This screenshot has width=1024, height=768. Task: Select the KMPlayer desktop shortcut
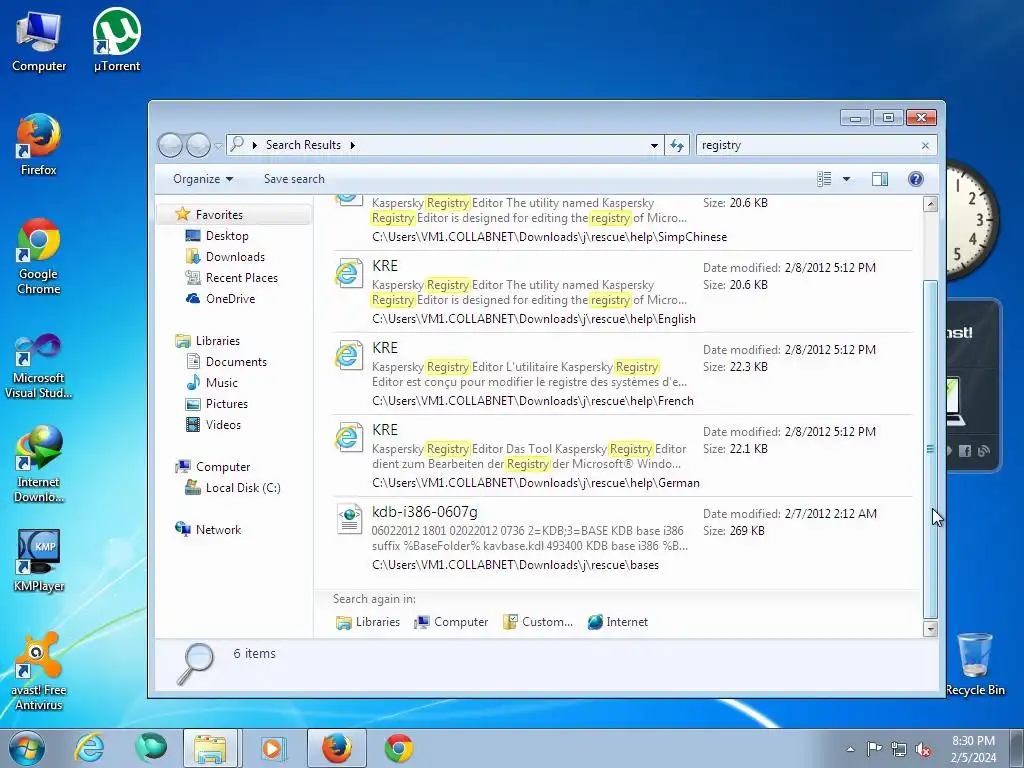point(39,560)
